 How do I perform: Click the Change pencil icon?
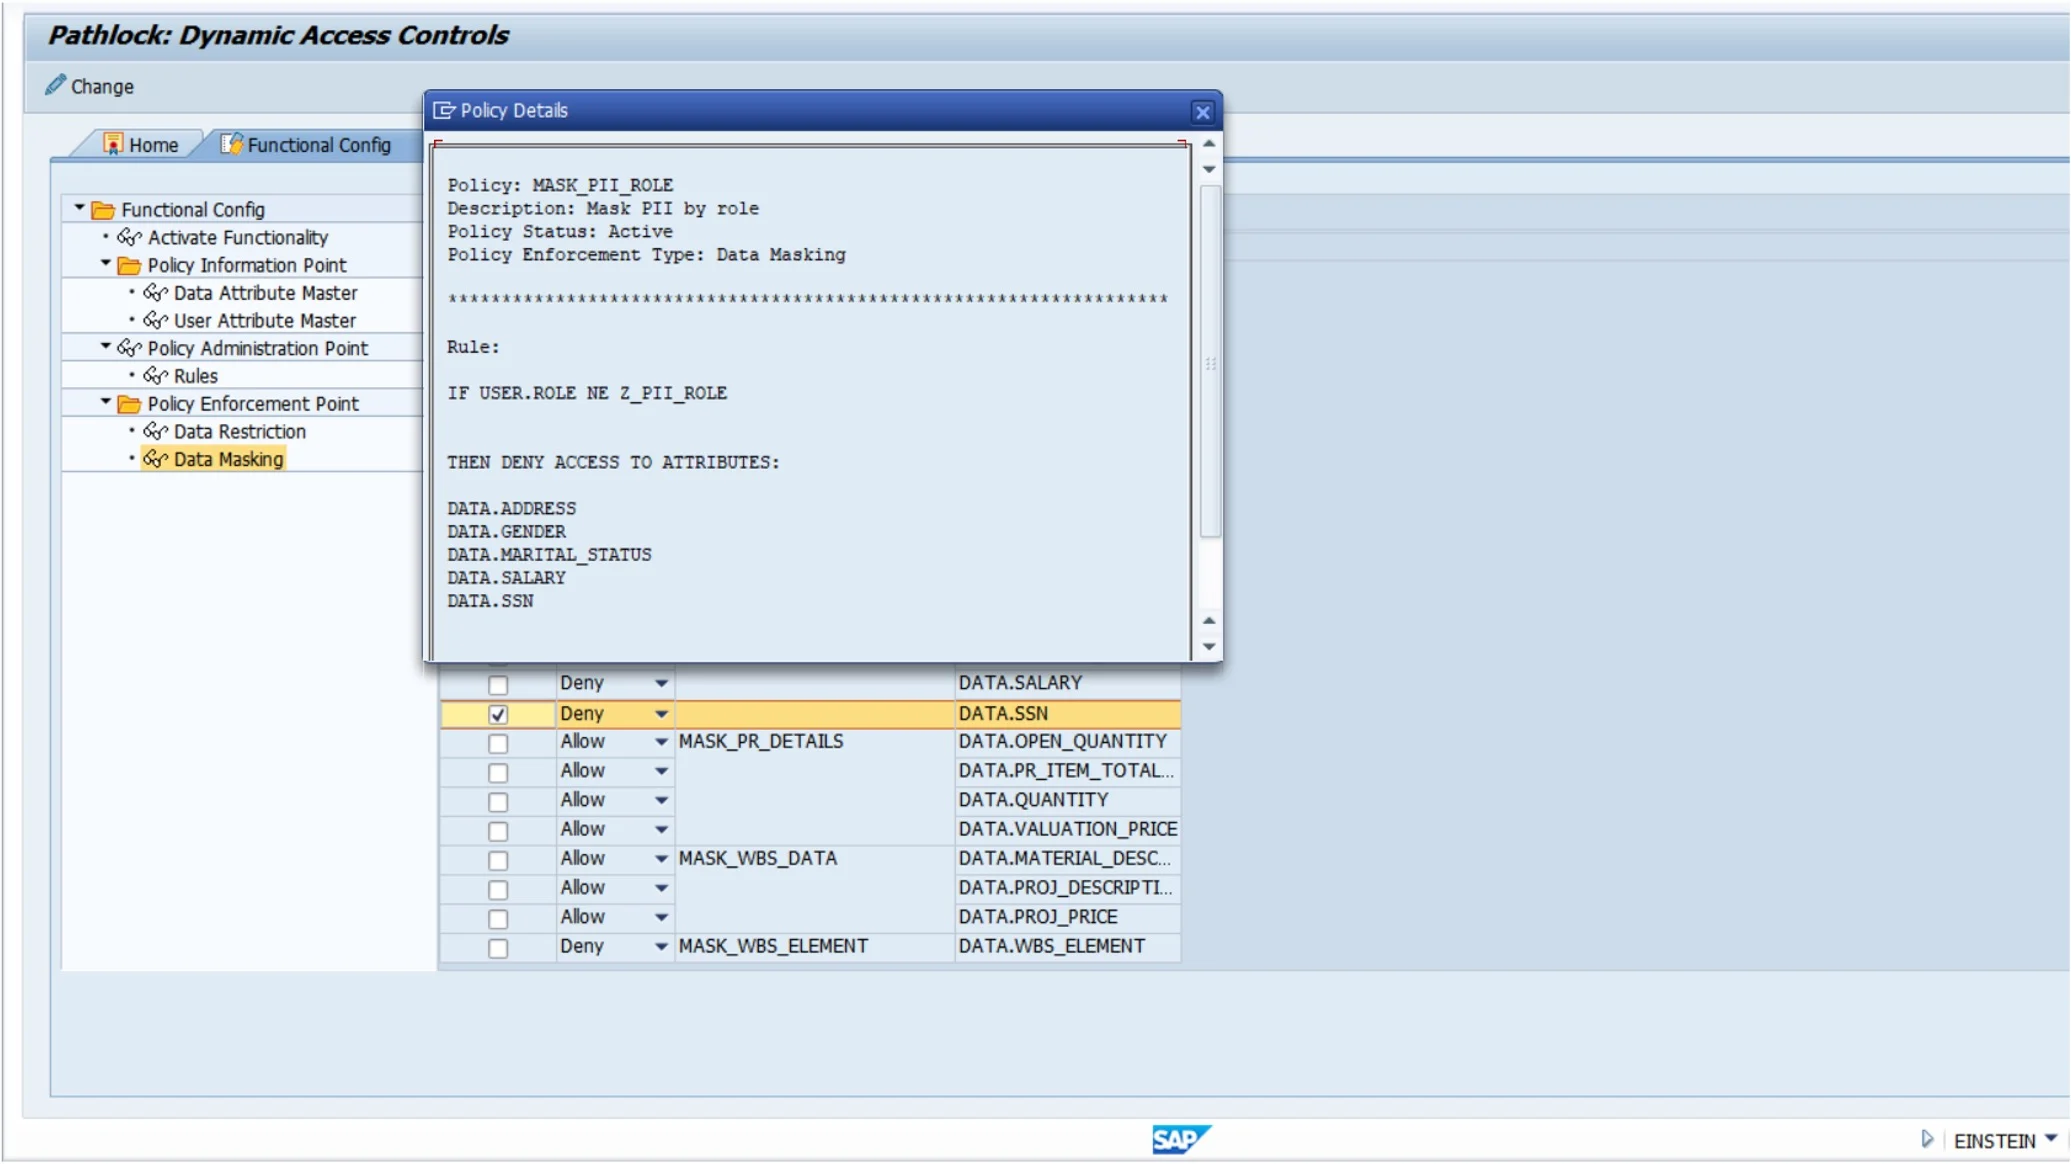click(x=55, y=86)
